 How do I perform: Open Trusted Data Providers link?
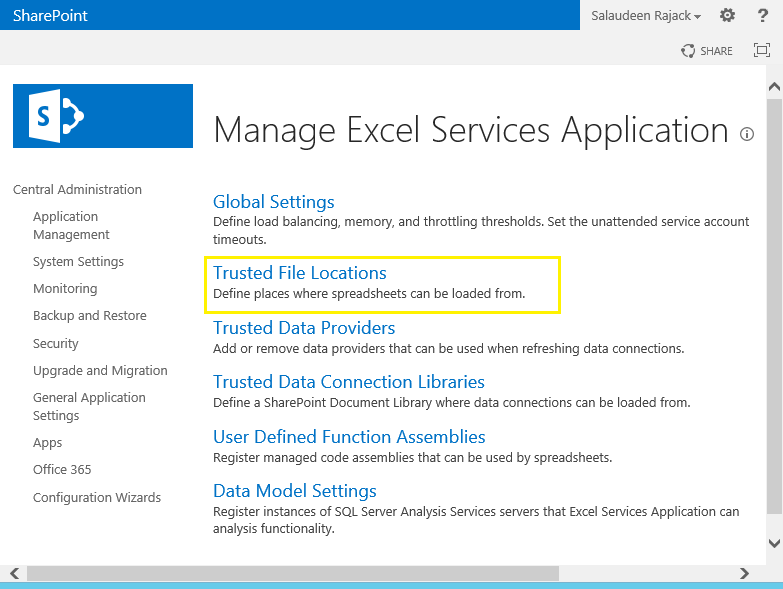point(304,328)
